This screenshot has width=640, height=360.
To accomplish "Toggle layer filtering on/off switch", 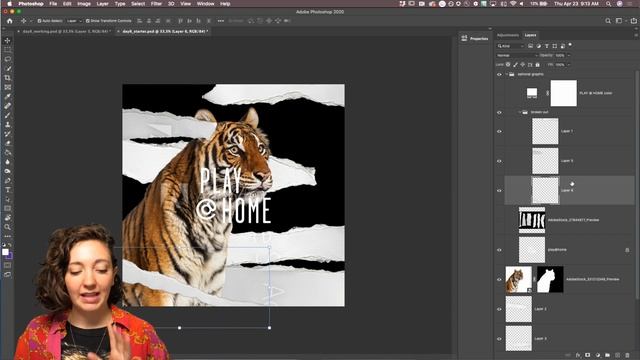I will [570, 45].
